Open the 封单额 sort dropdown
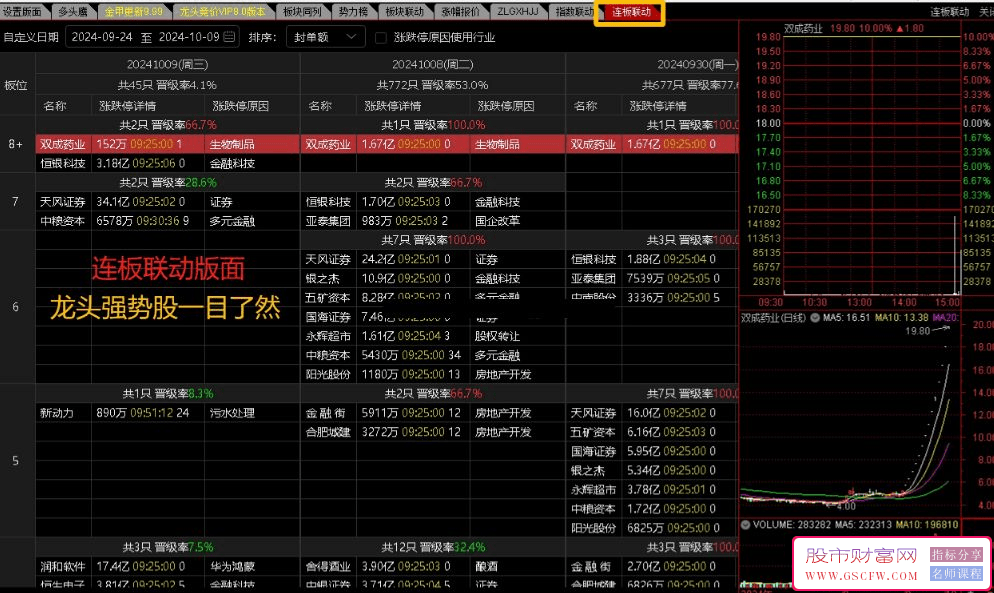994x593 pixels. pos(326,37)
